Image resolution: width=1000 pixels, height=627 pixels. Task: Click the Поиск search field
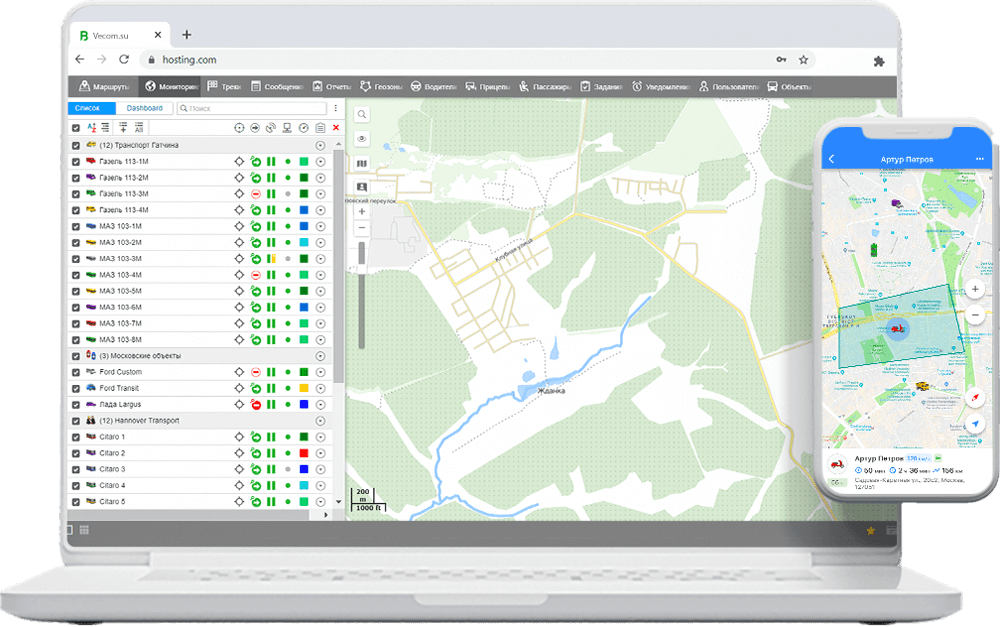[x=253, y=108]
